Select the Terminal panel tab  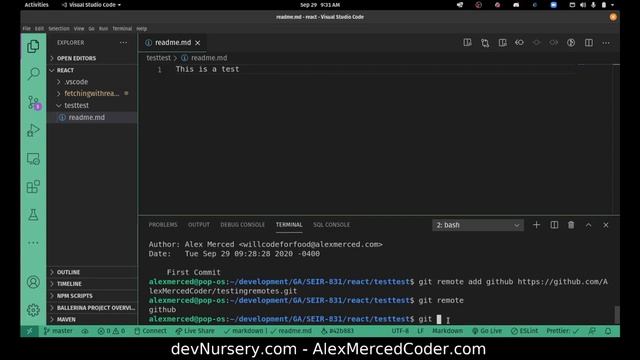pos(289,225)
